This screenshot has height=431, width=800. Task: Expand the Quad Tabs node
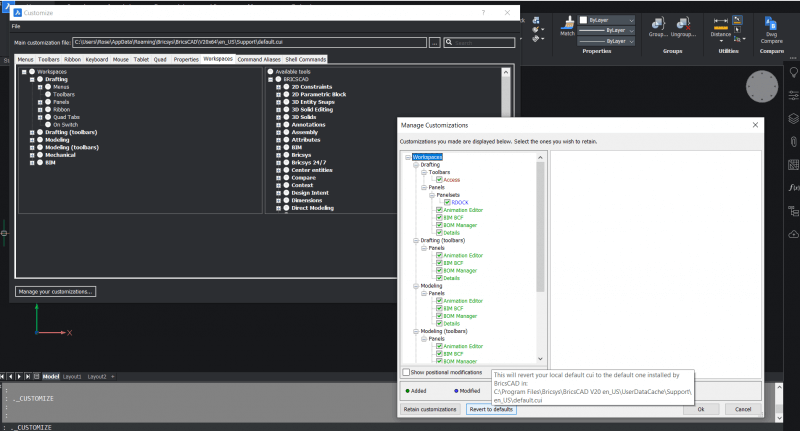(x=40, y=117)
